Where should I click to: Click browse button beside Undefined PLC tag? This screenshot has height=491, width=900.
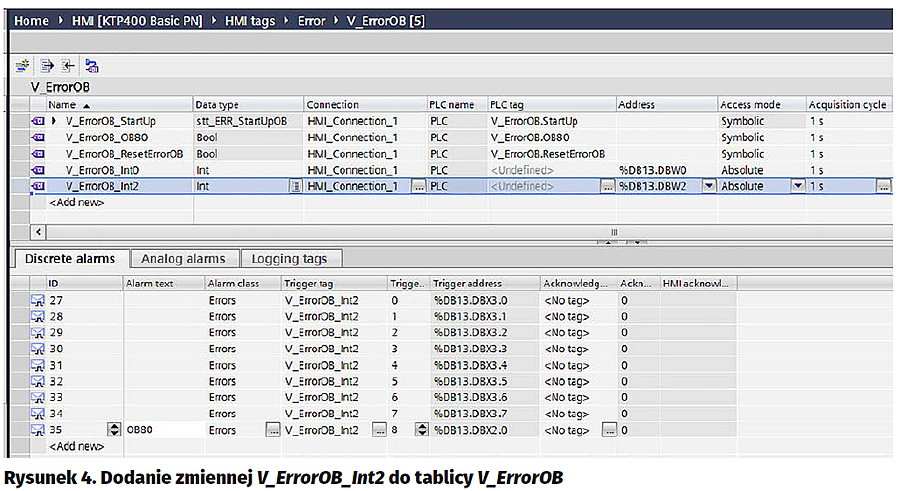point(607,186)
